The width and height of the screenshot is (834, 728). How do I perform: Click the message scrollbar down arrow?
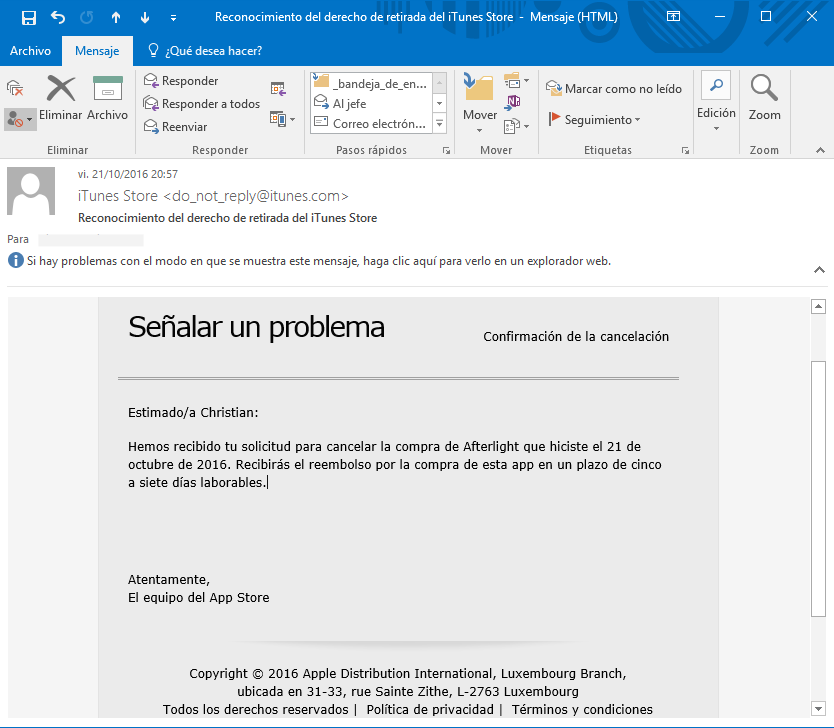coord(818,708)
